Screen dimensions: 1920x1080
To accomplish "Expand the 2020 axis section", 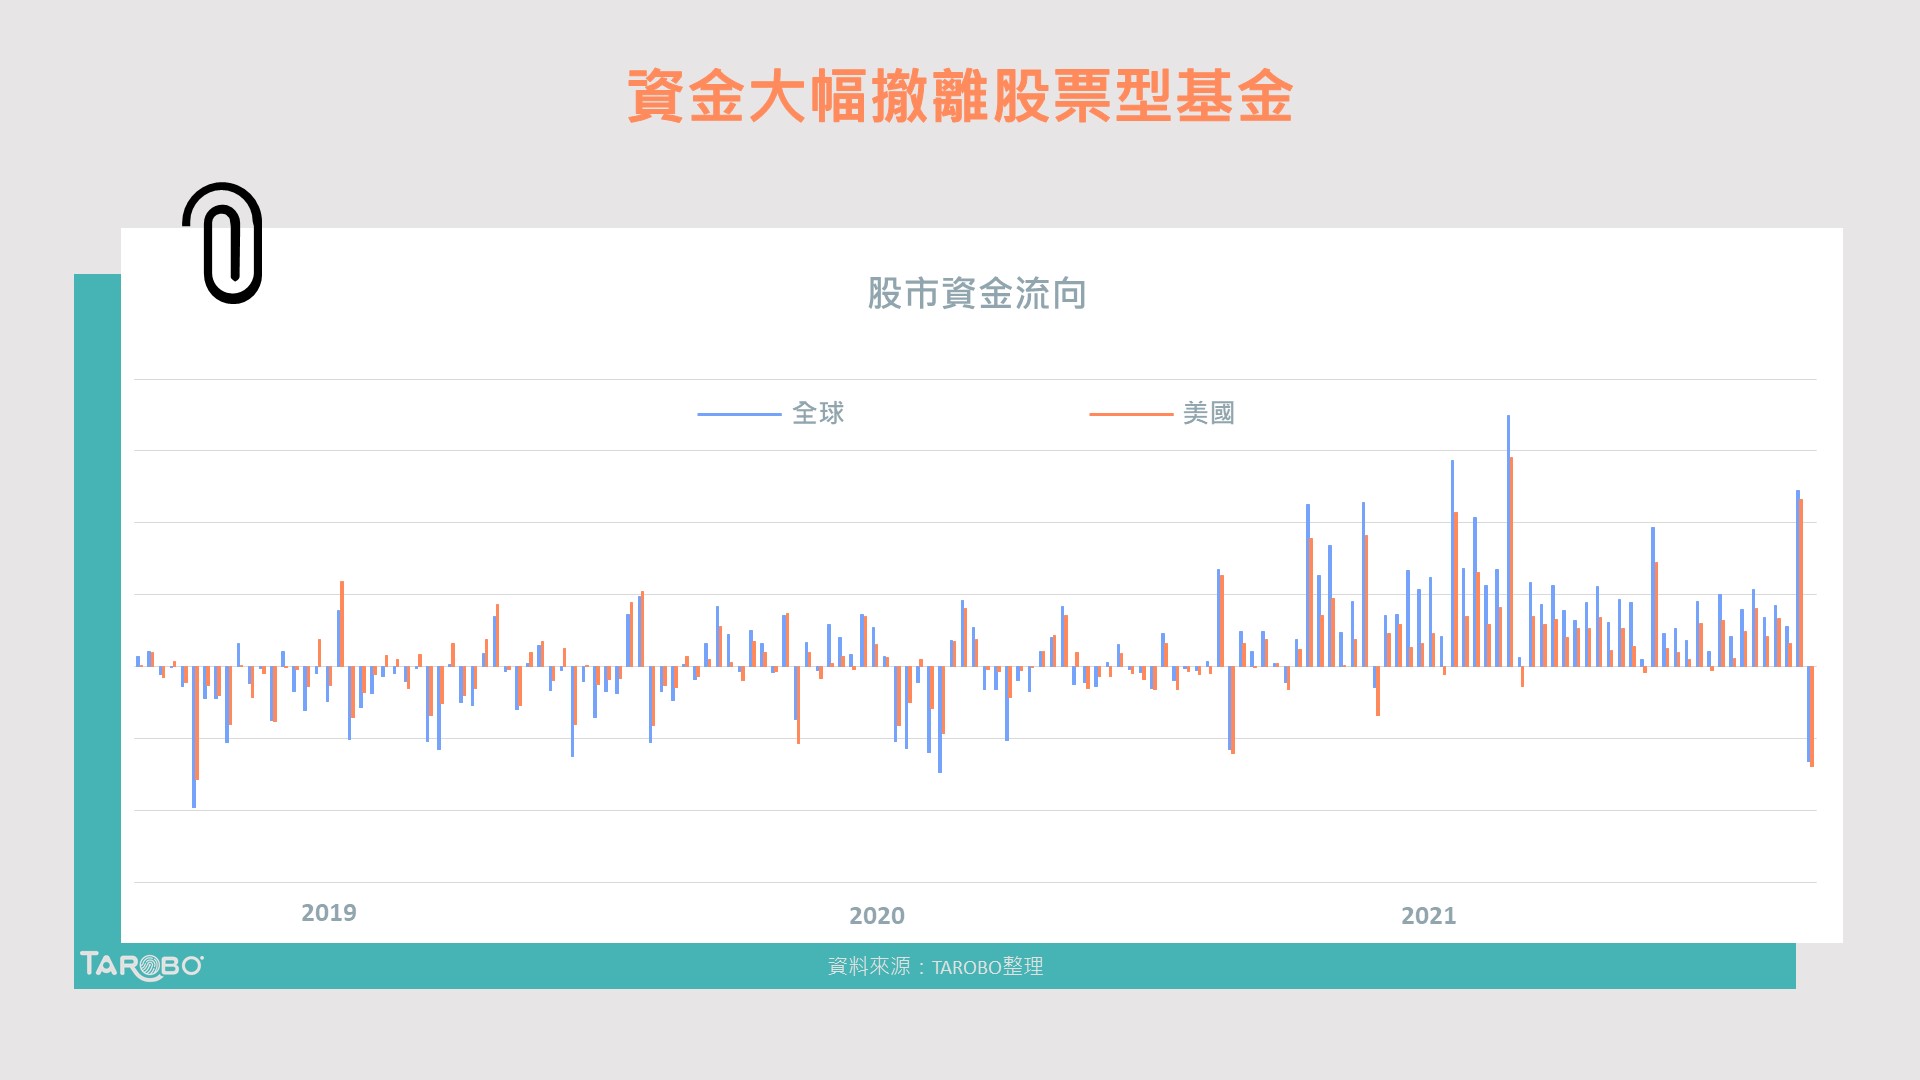I will pos(877,915).
